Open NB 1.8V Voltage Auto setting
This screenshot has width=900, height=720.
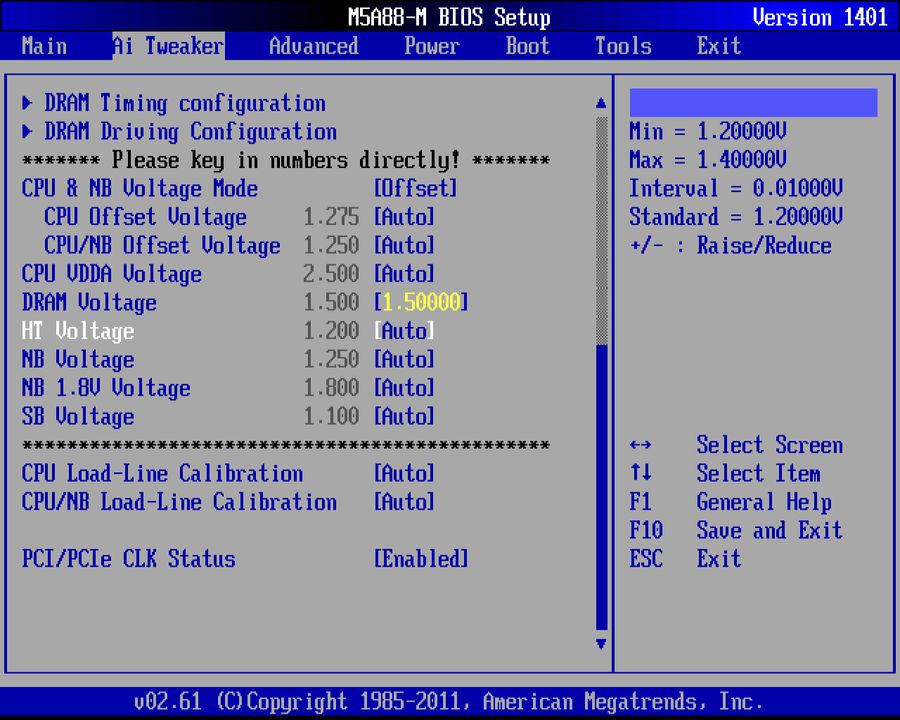tap(404, 388)
